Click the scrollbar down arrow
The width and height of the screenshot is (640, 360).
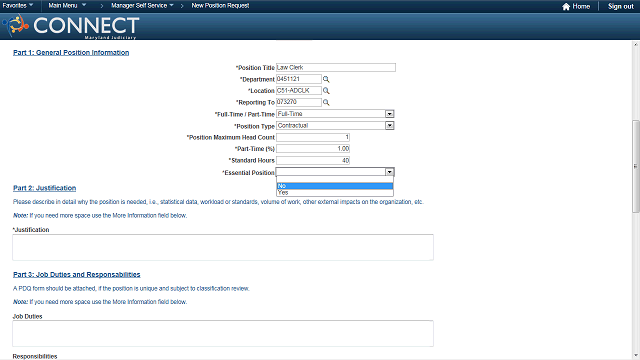click(x=636, y=356)
